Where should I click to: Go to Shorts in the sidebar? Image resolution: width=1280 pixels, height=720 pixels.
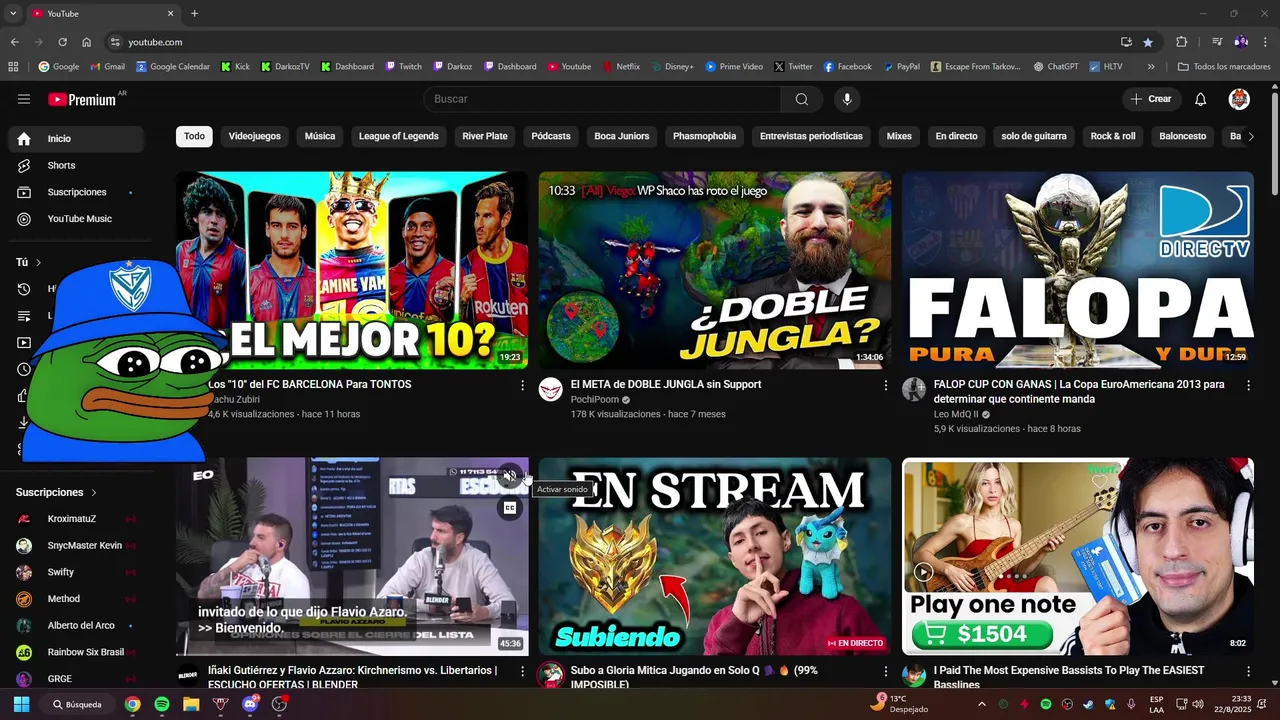click(x=76, y=165)
